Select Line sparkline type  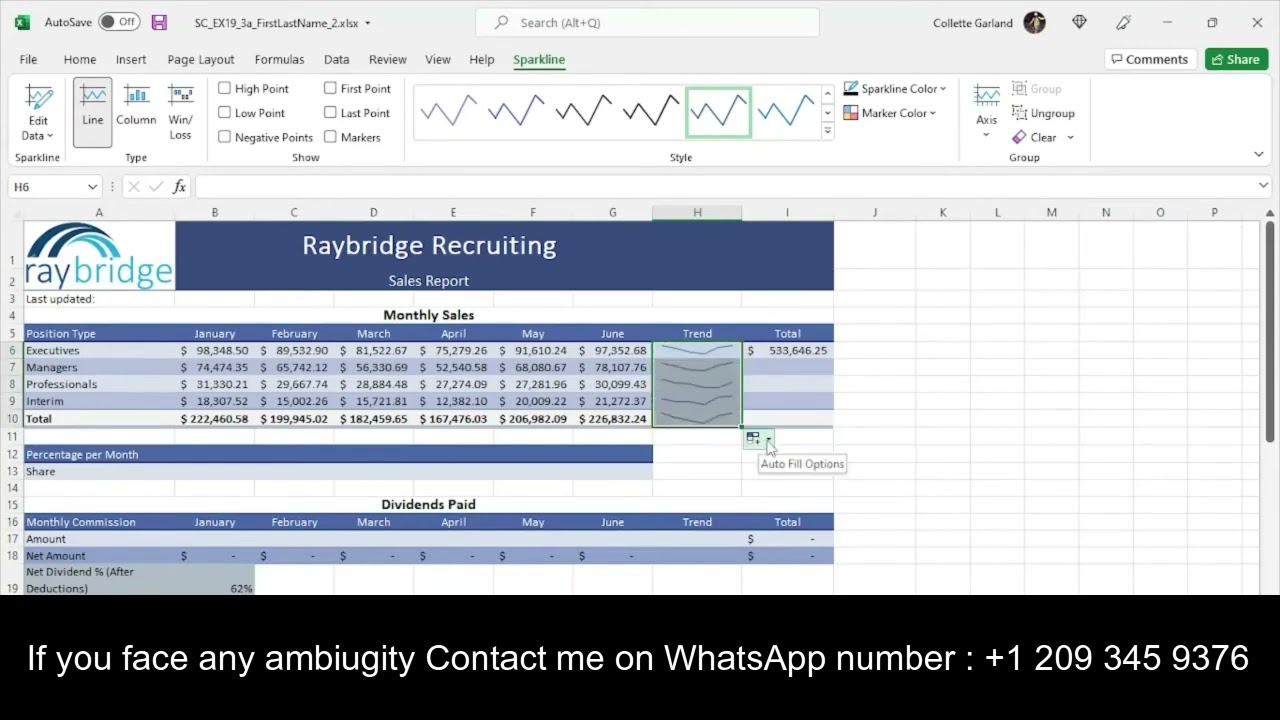(92, 112)
